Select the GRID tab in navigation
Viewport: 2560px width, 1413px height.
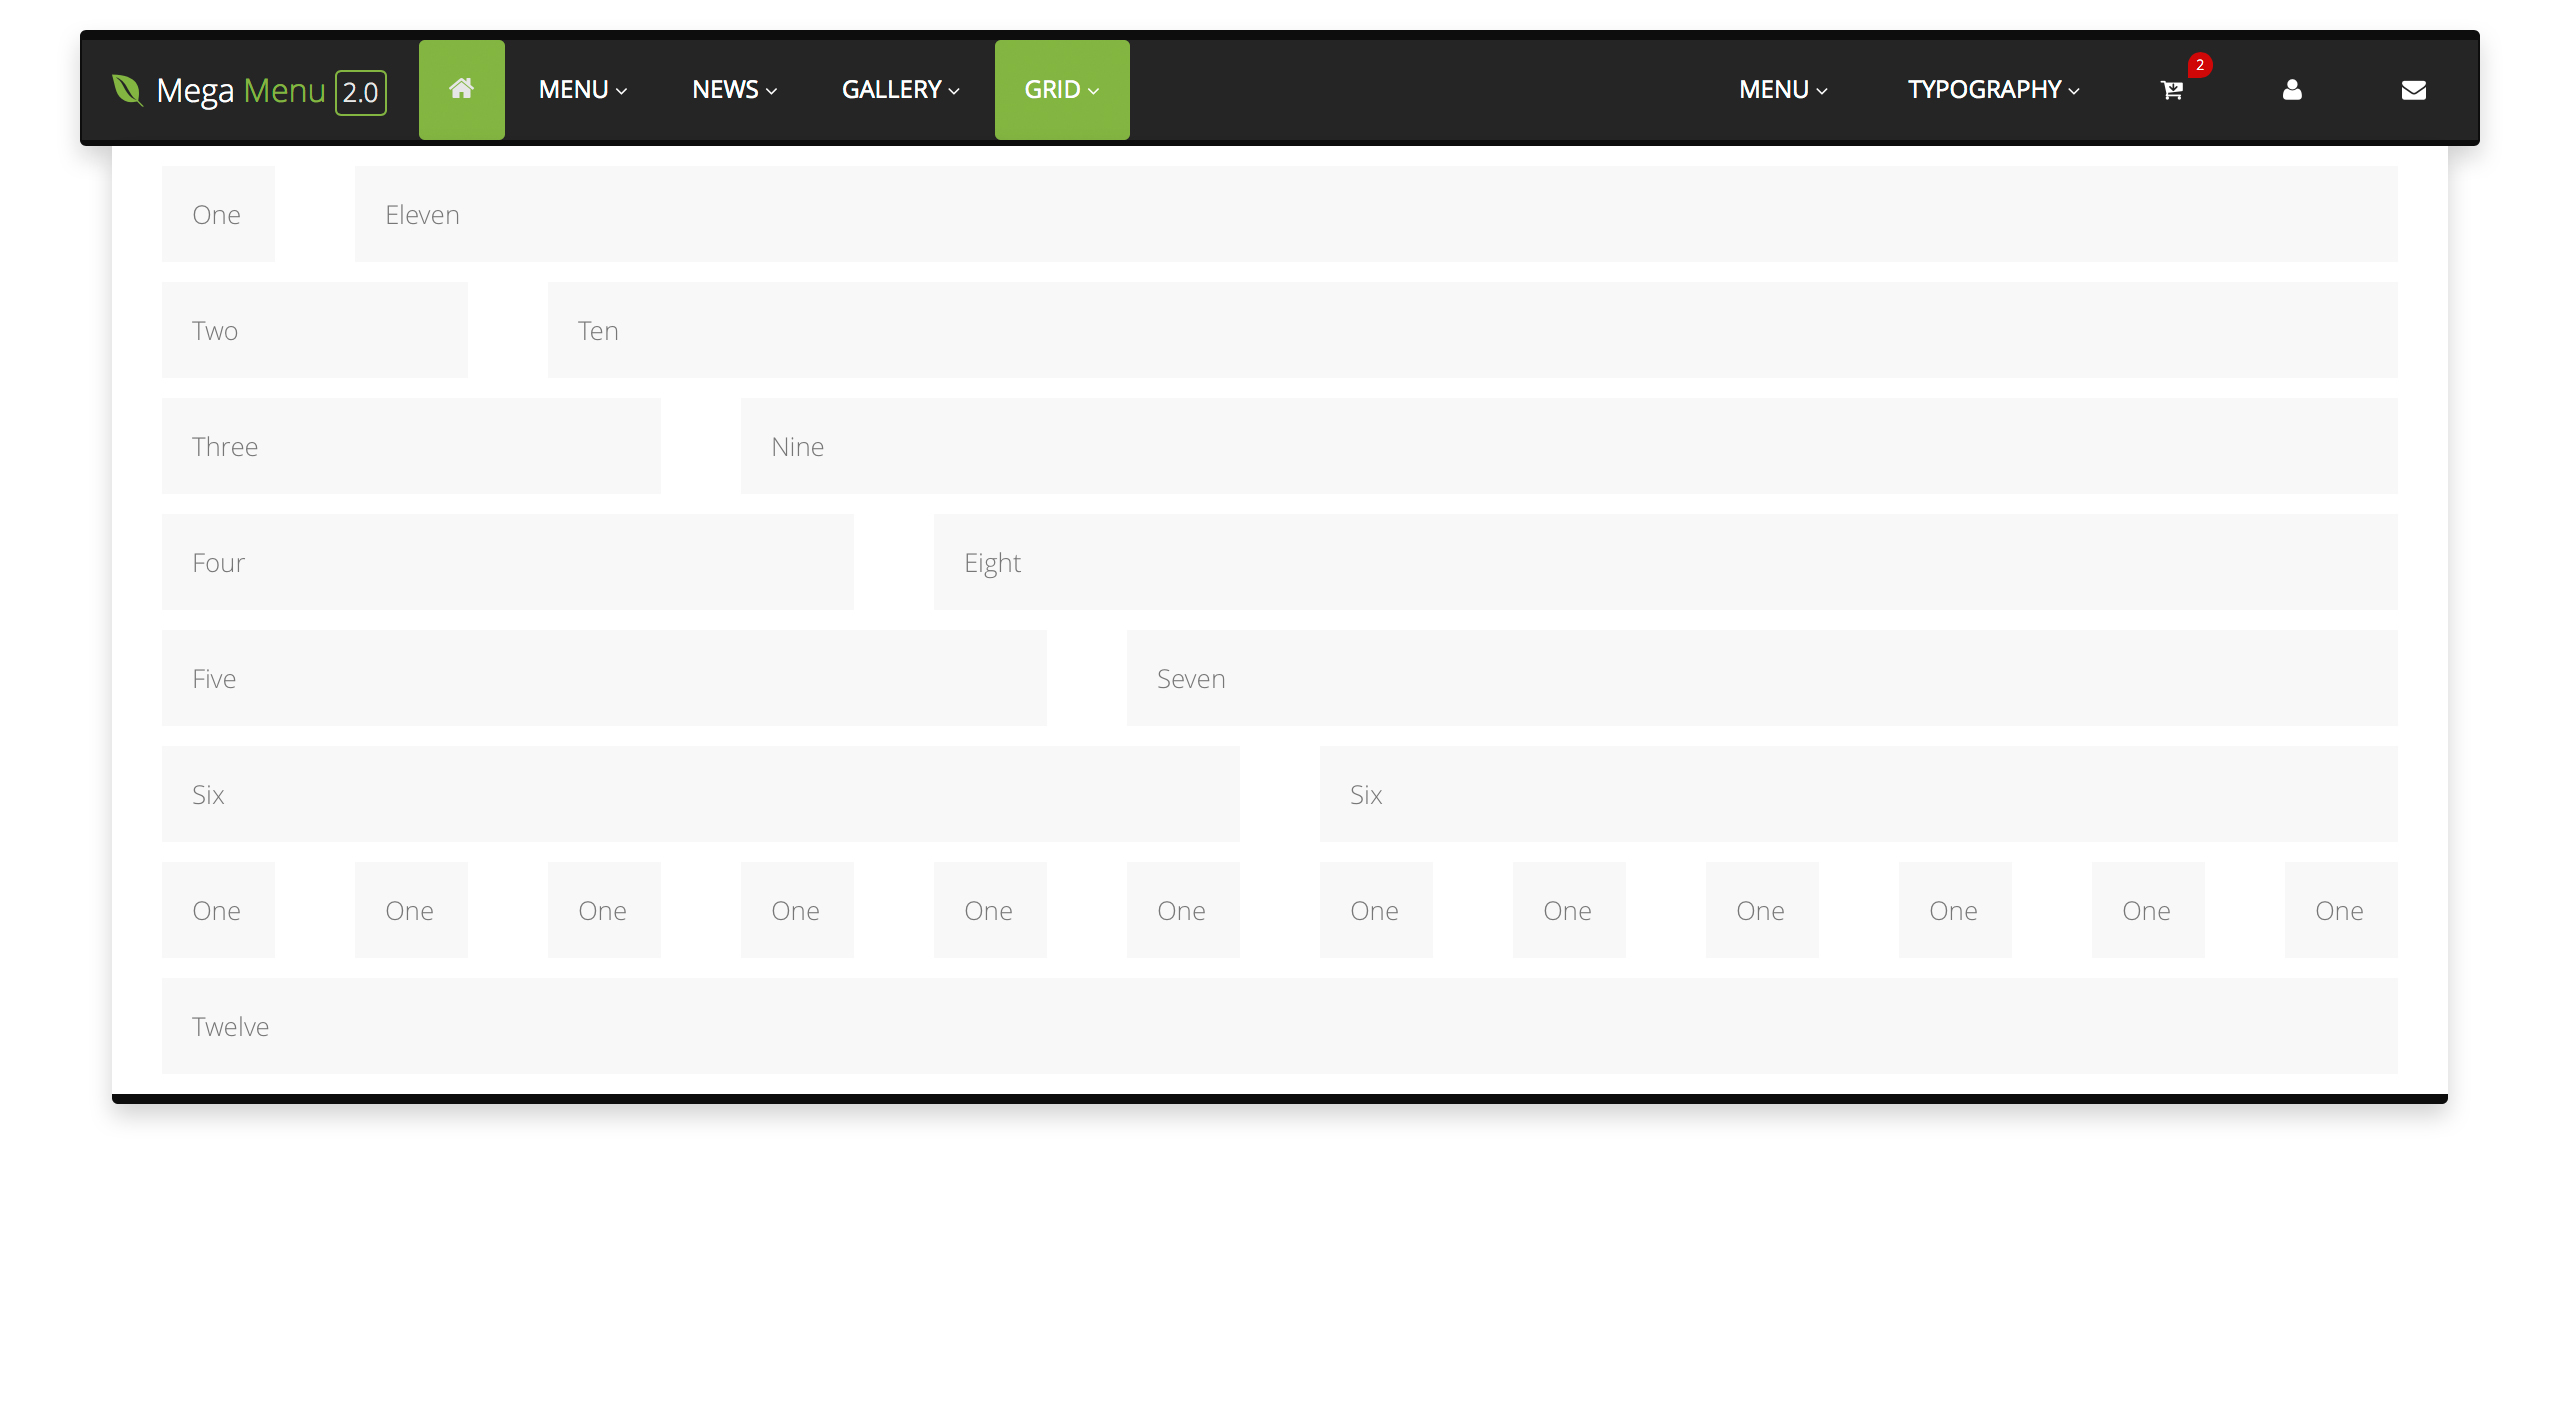pyautogui.click(x=1061, y=89)
